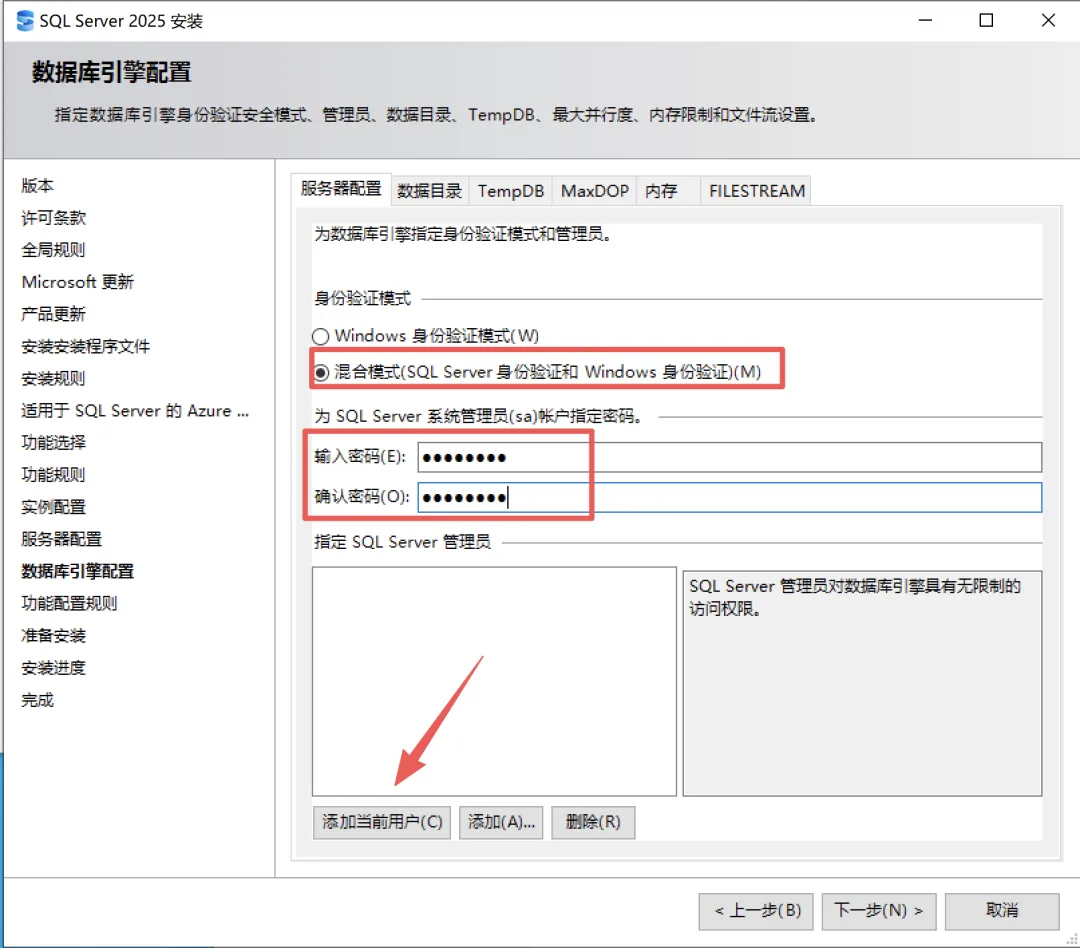Proceed with 下一步(N) button
Screen dimensions: 1080x948
click(878, 911)
